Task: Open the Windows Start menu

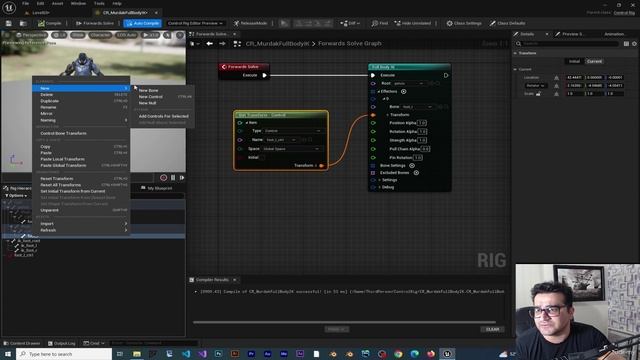Action: click(x=8, y=354)
